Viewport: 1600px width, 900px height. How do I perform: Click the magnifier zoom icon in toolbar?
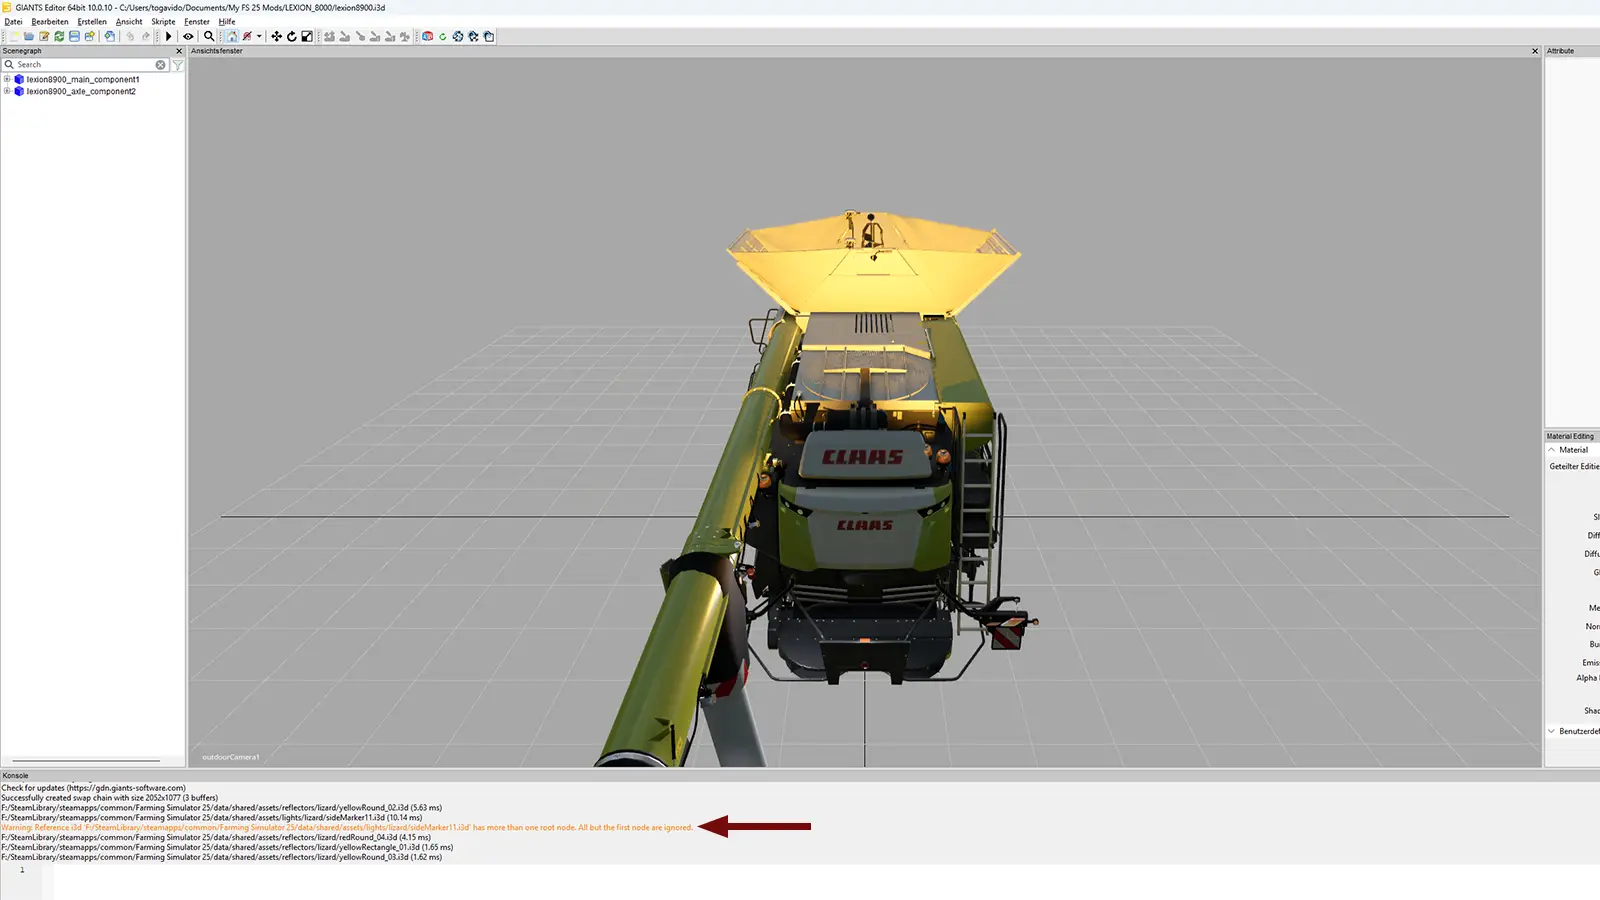209,36
